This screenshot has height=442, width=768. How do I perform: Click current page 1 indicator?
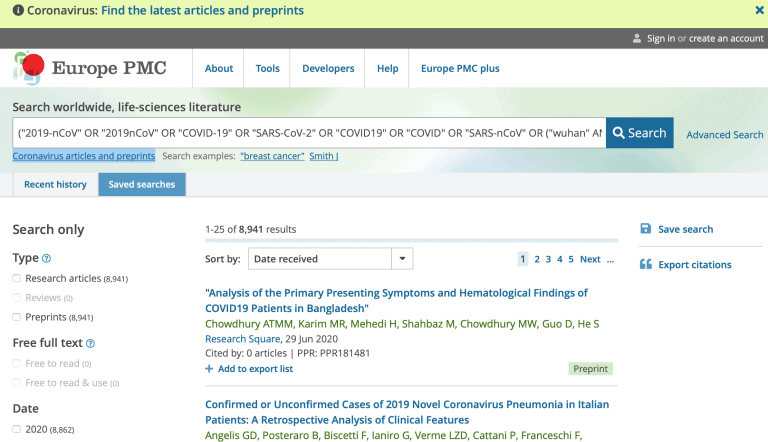(x=523, y=259)
